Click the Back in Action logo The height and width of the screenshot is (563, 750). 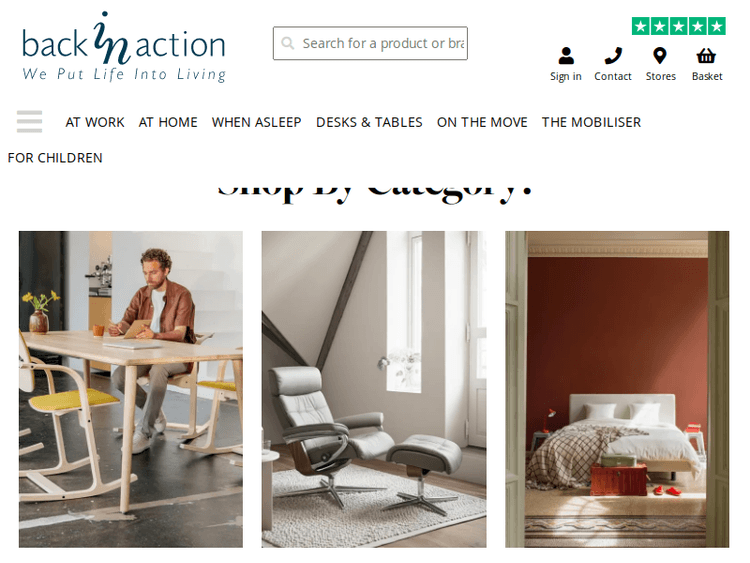coord(124,47)
